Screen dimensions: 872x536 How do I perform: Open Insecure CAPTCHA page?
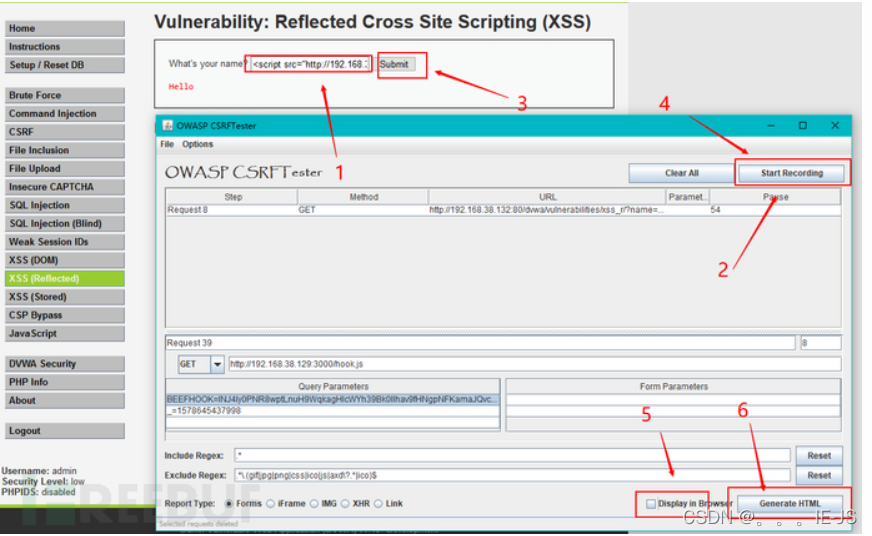coord(65,187)
